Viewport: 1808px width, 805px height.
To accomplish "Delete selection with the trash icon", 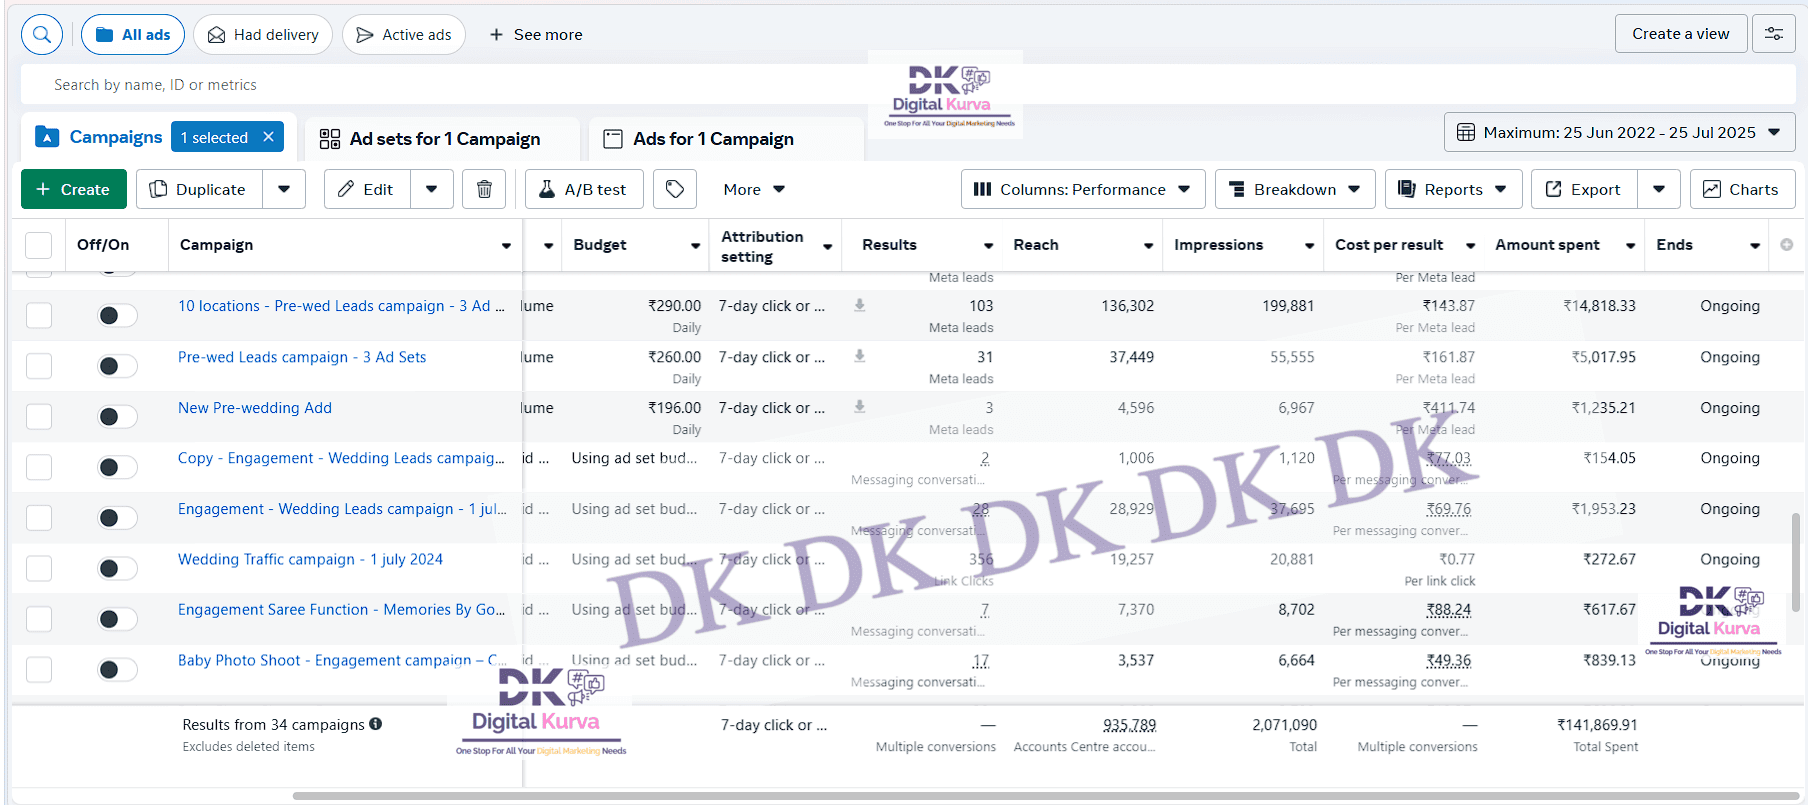I will [484, 189].
